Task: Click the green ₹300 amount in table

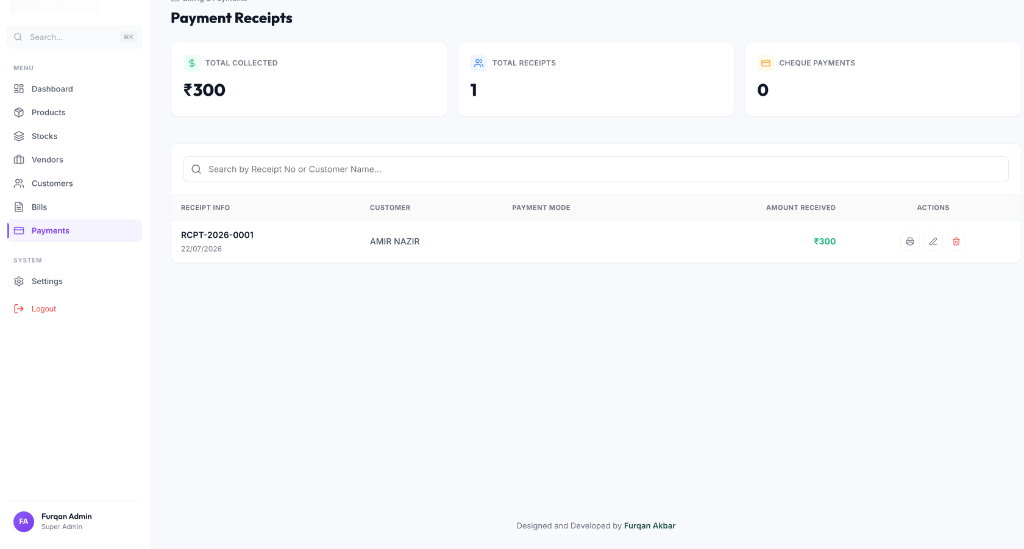Action: point(825,242)
